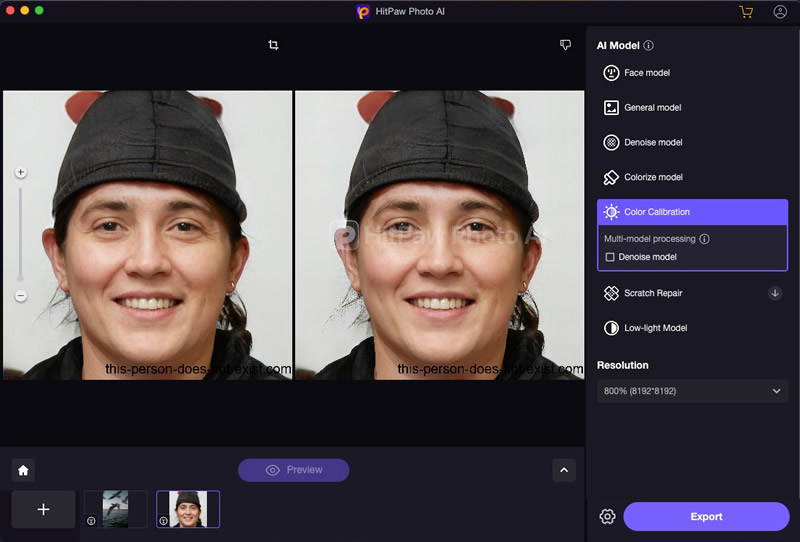
Task: Click the HitPaw Photo AI logo
Action: point(363,12)
